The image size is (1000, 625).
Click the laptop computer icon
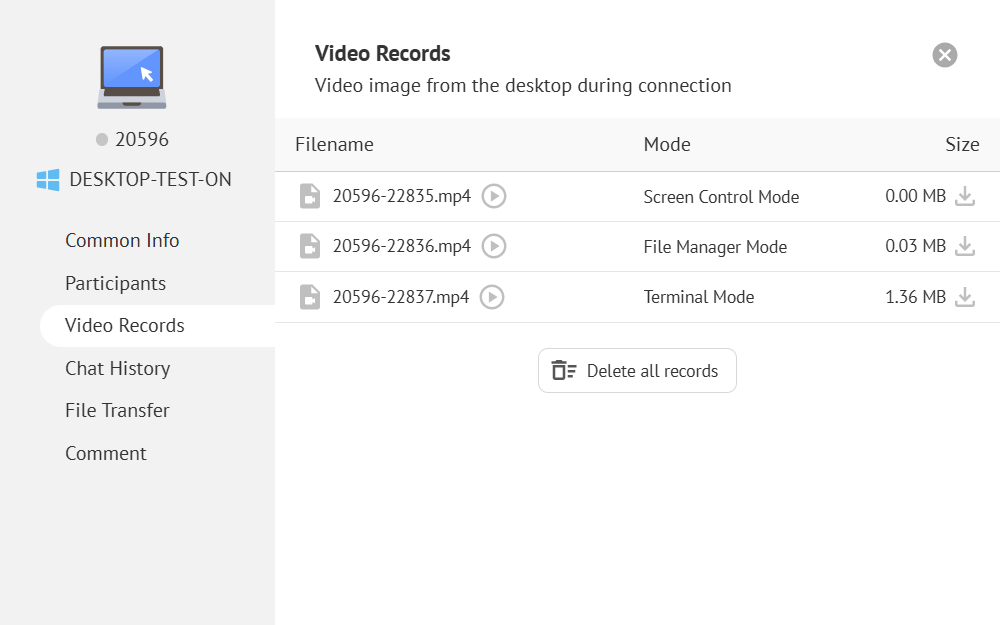tap(132, 77)
